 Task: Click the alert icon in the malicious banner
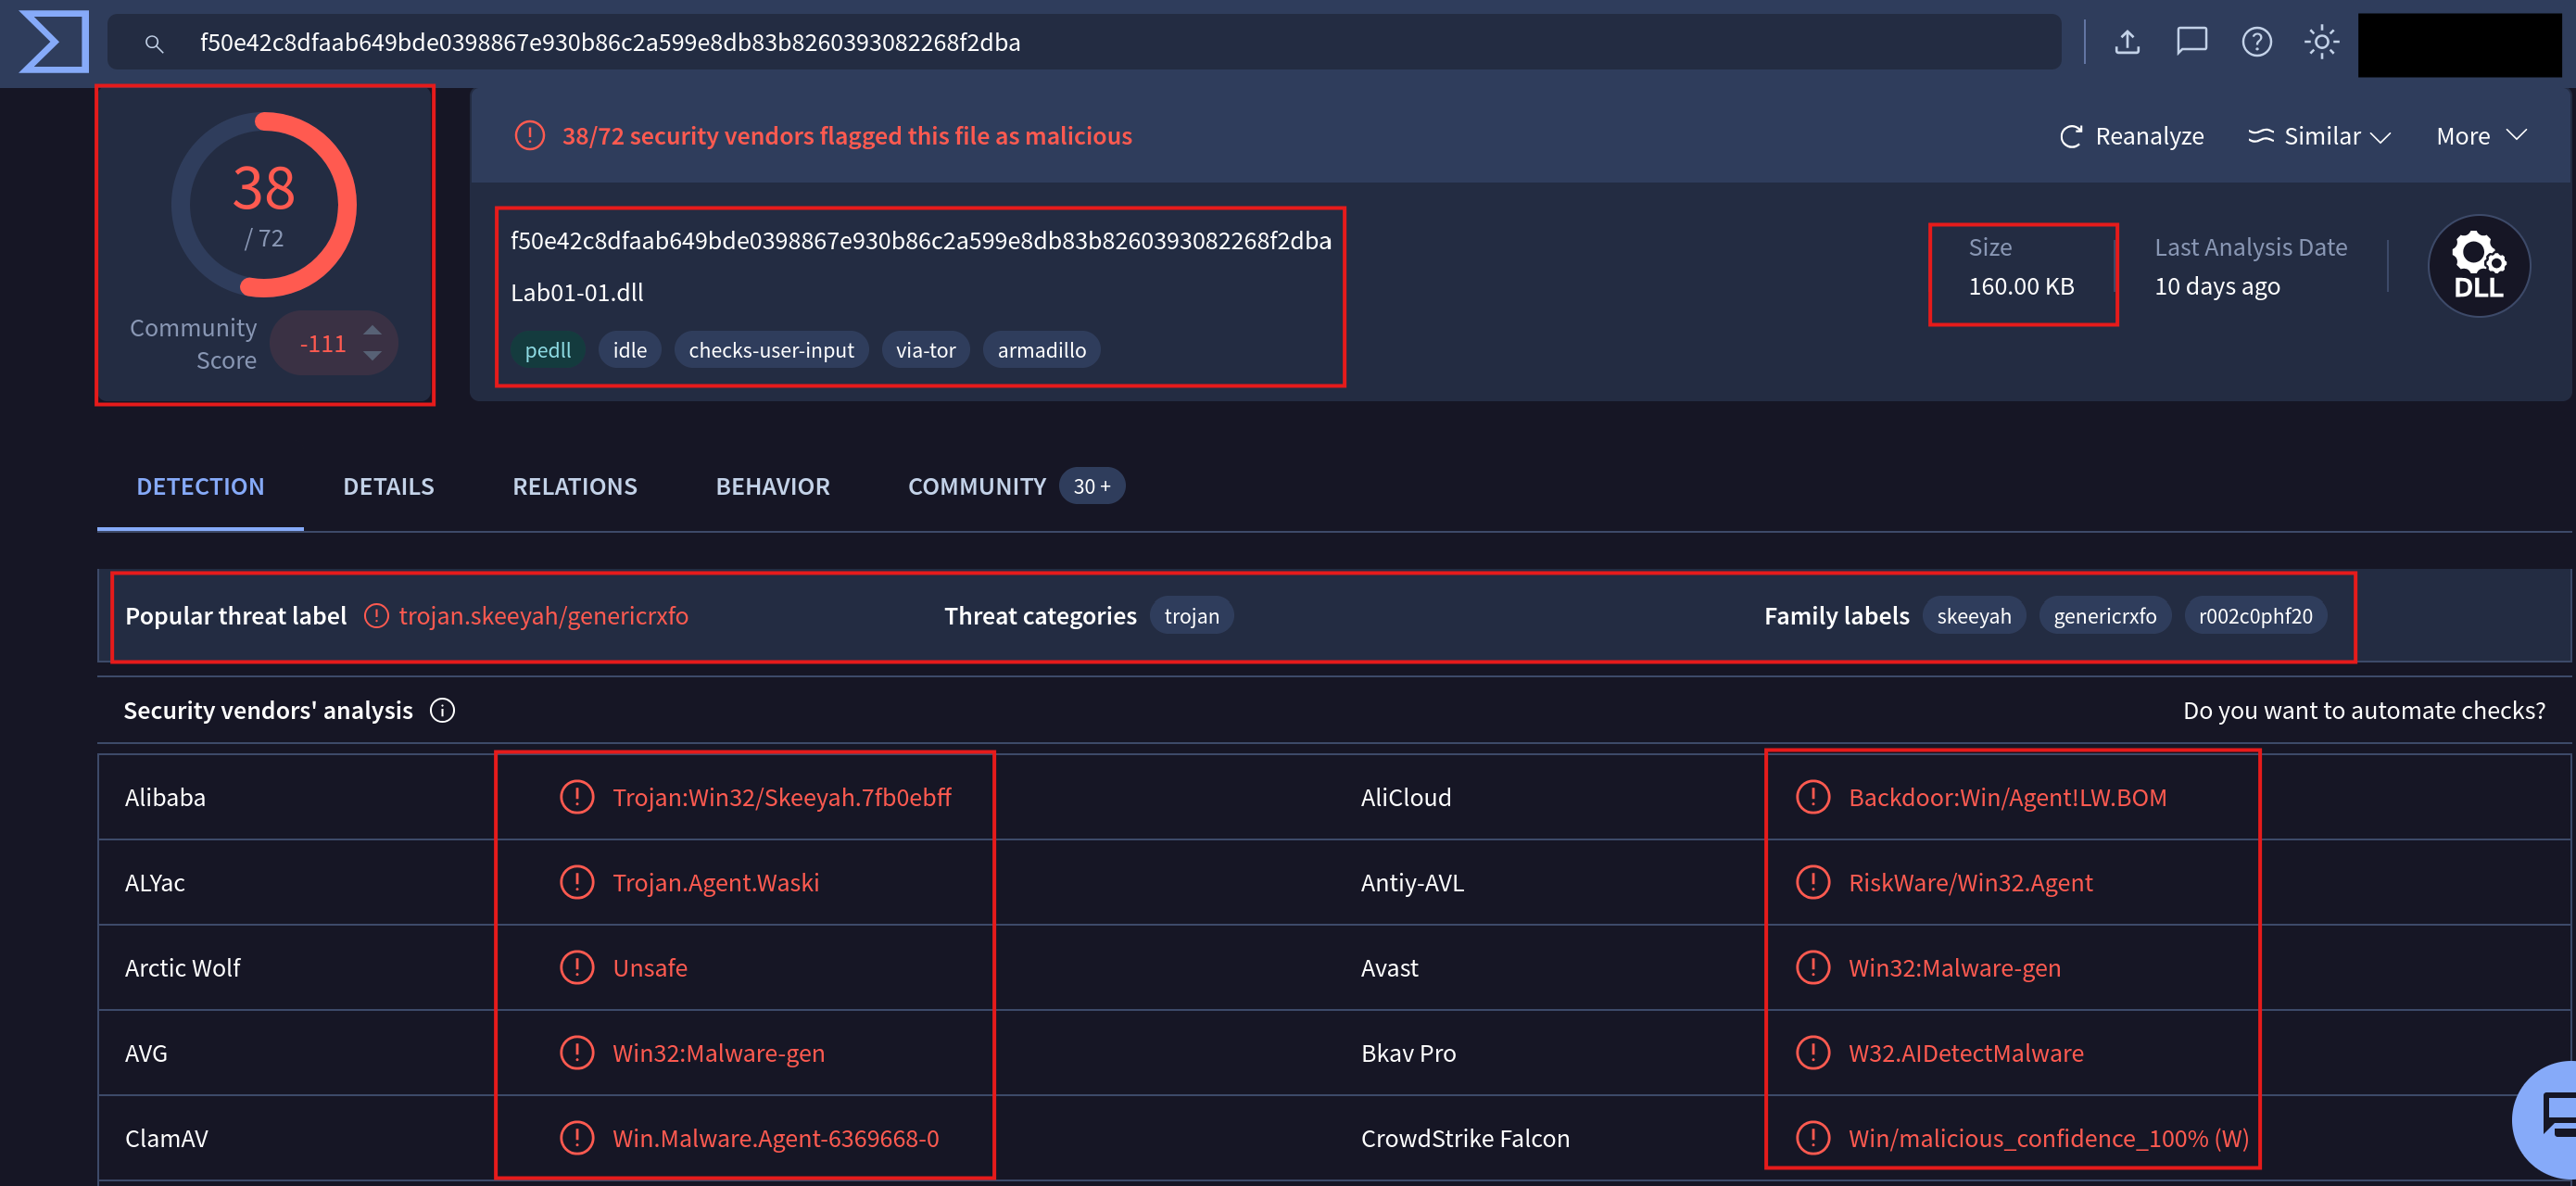pos(530,136)
